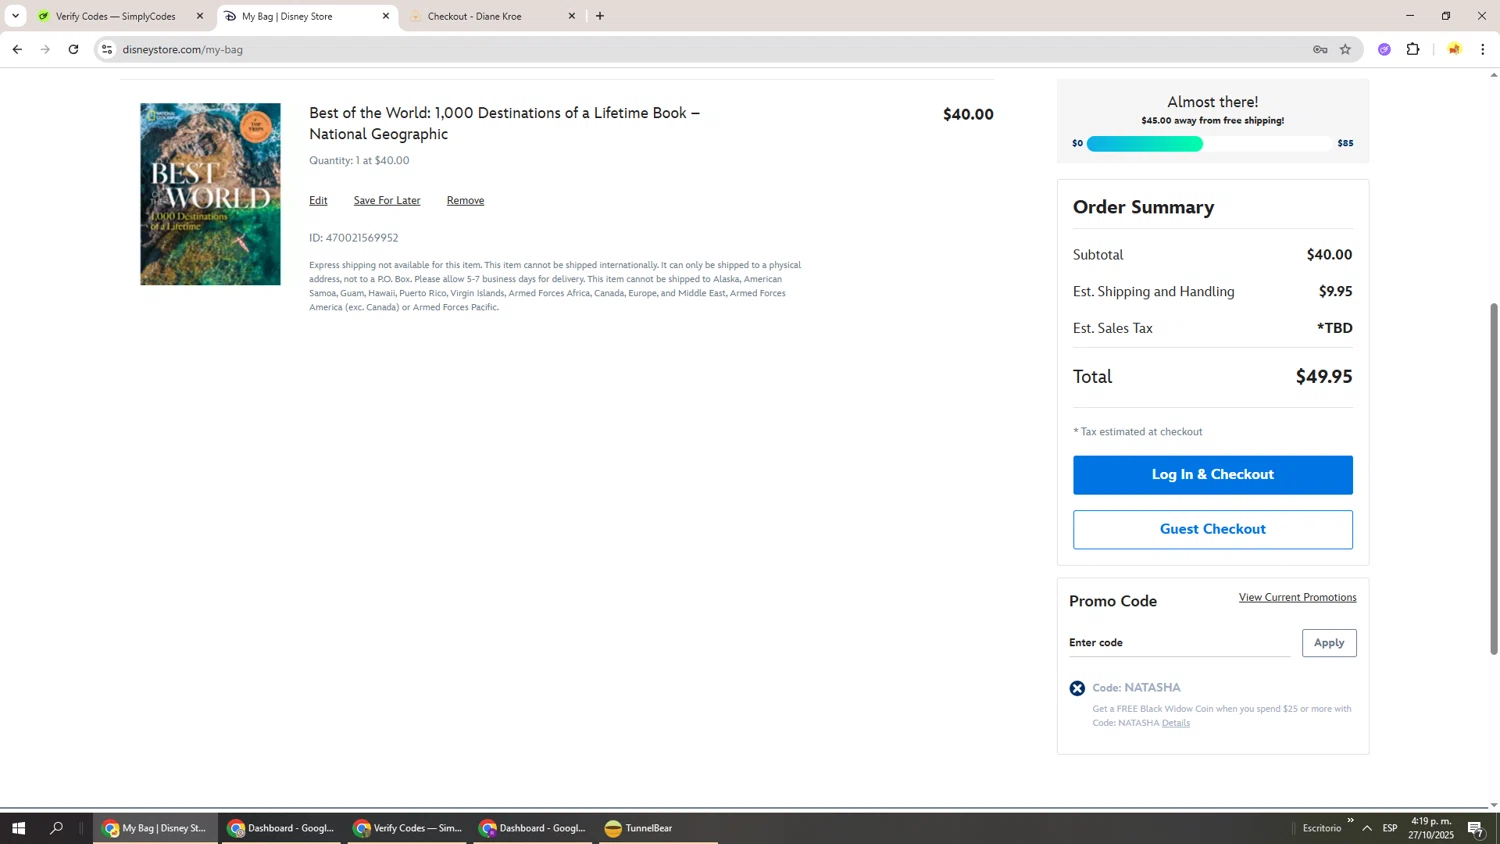The image size is (1500, 844).
Task: Expand the tab search dropdown arrow
Action: [15, 16]
